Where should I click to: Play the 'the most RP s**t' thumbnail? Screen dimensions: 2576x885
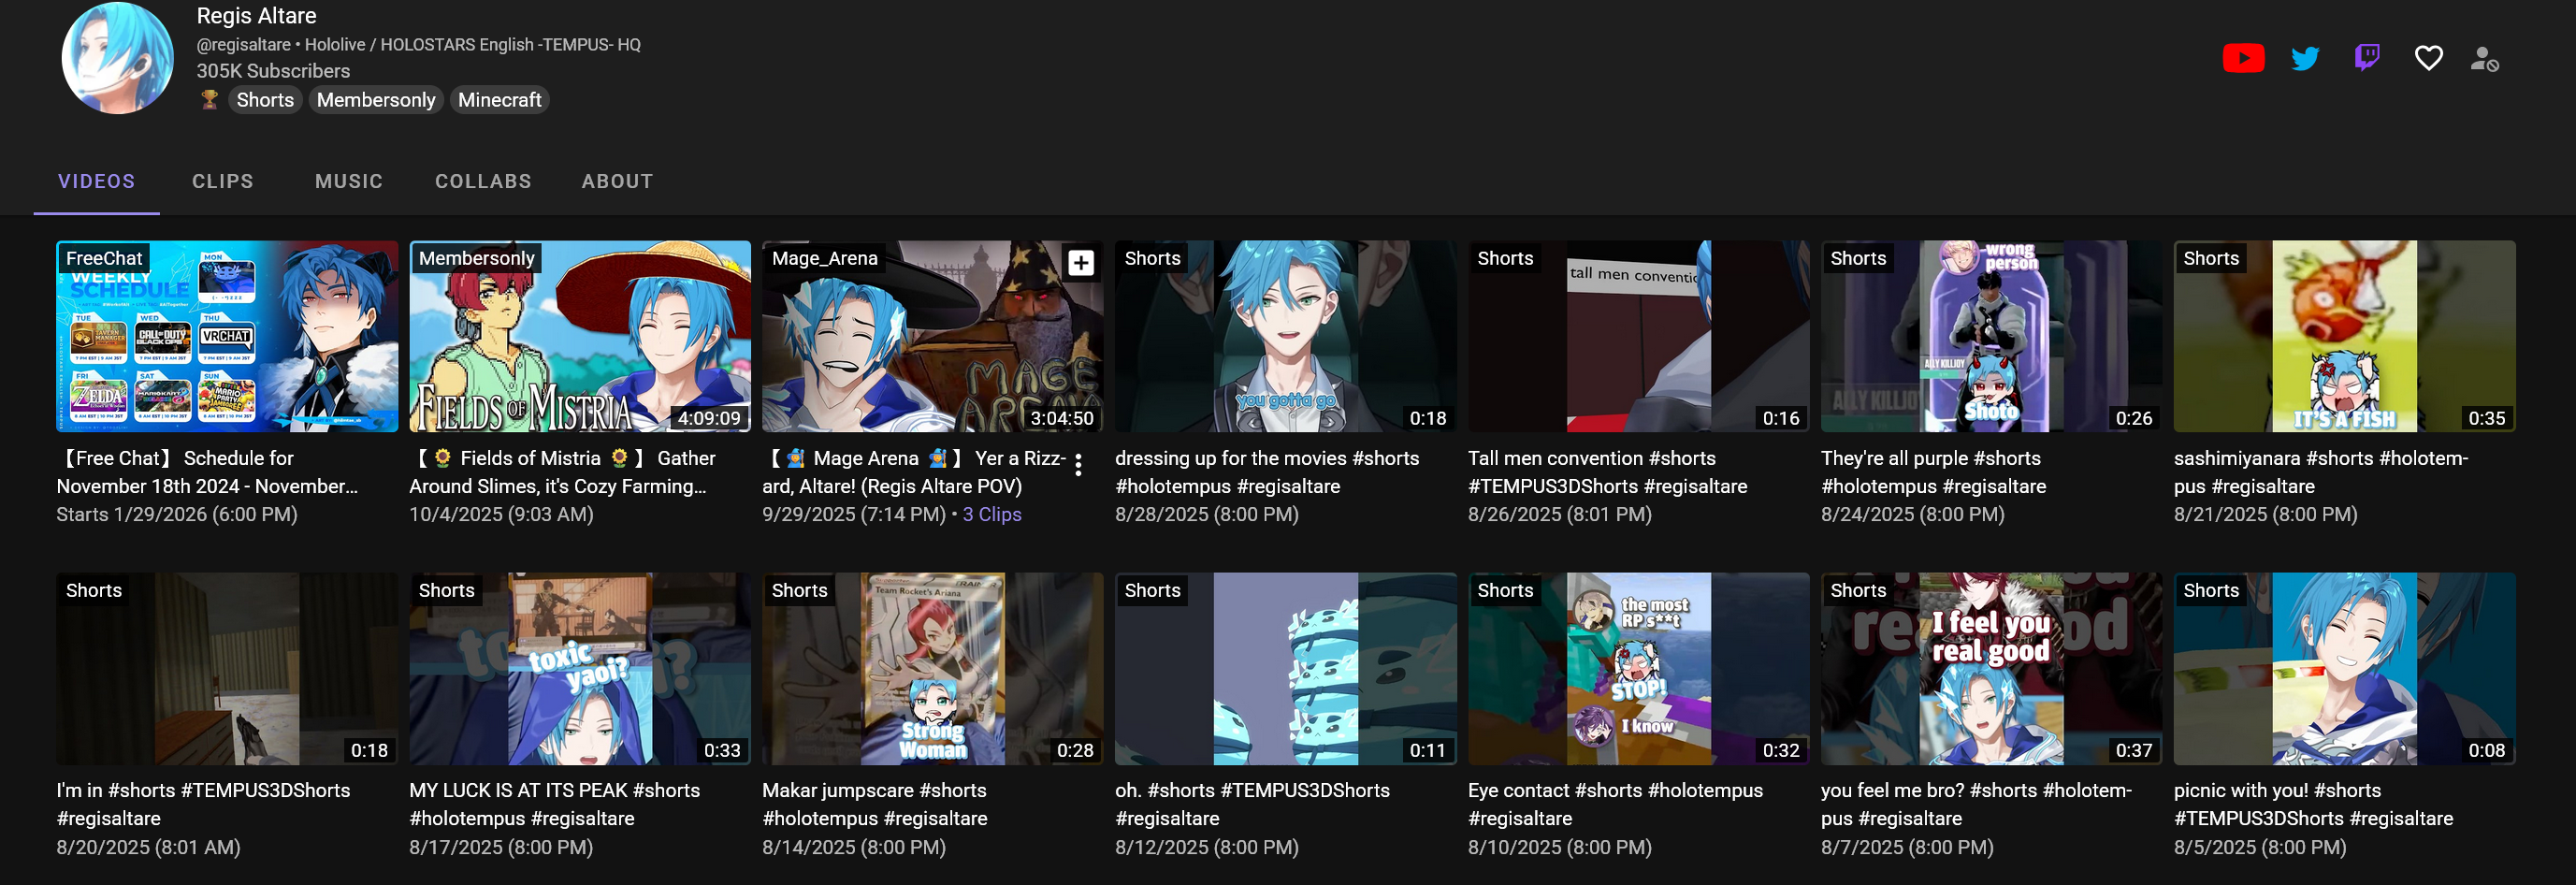pyautogui.click(x=1639, y=669)
